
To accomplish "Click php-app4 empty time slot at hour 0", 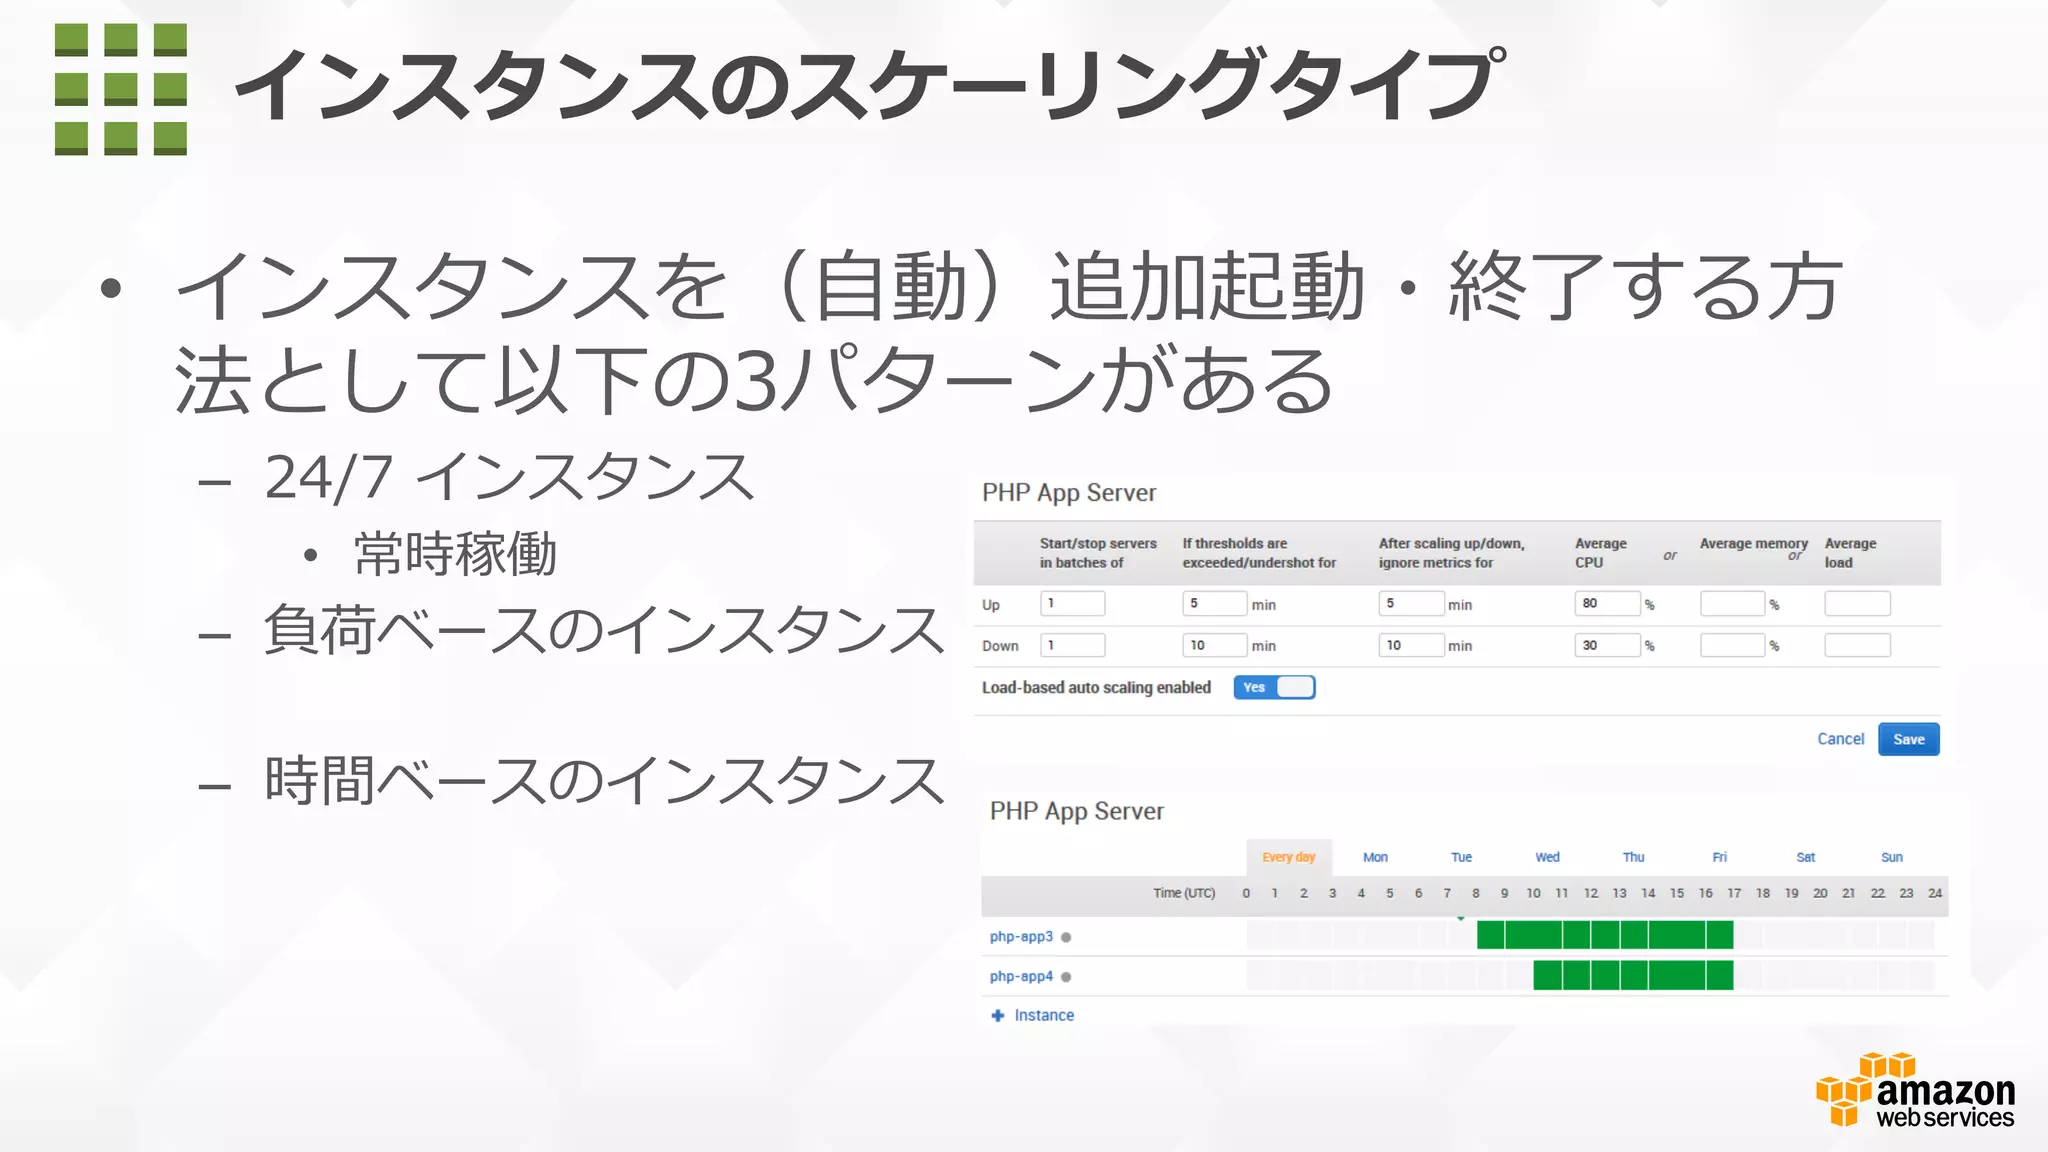I will click(1260, 976).
